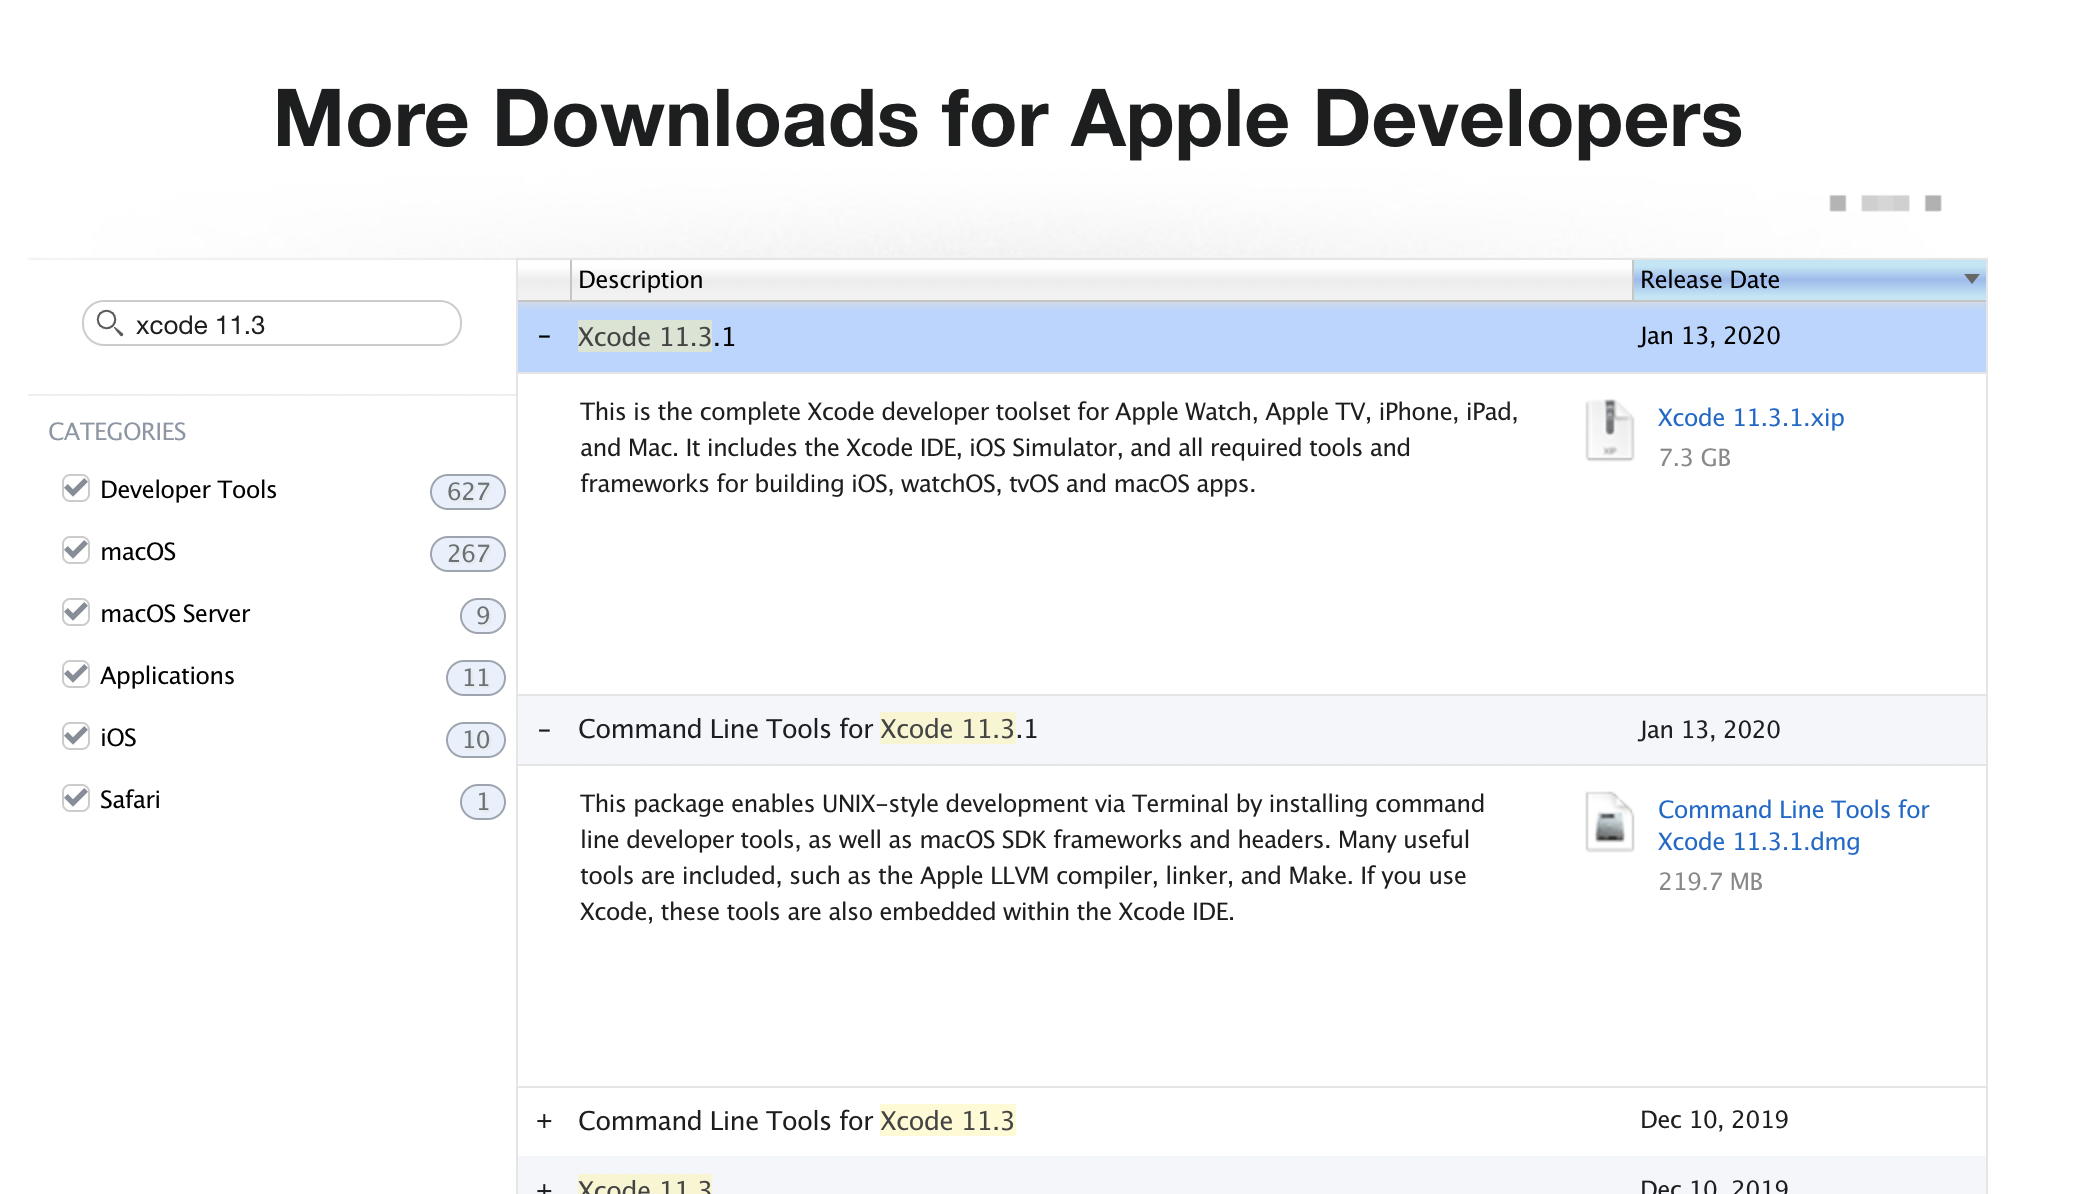Expand the Xcode 11.3 row at bottom
The height and width of the screenshot is (1194, 2092).
(544, 1187)
